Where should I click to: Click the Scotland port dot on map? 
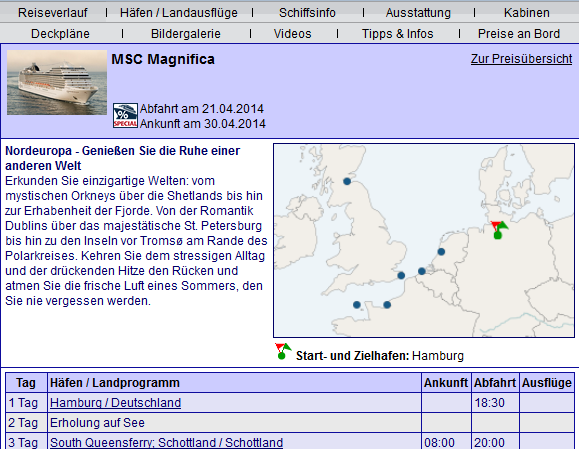tap(347, 181)
